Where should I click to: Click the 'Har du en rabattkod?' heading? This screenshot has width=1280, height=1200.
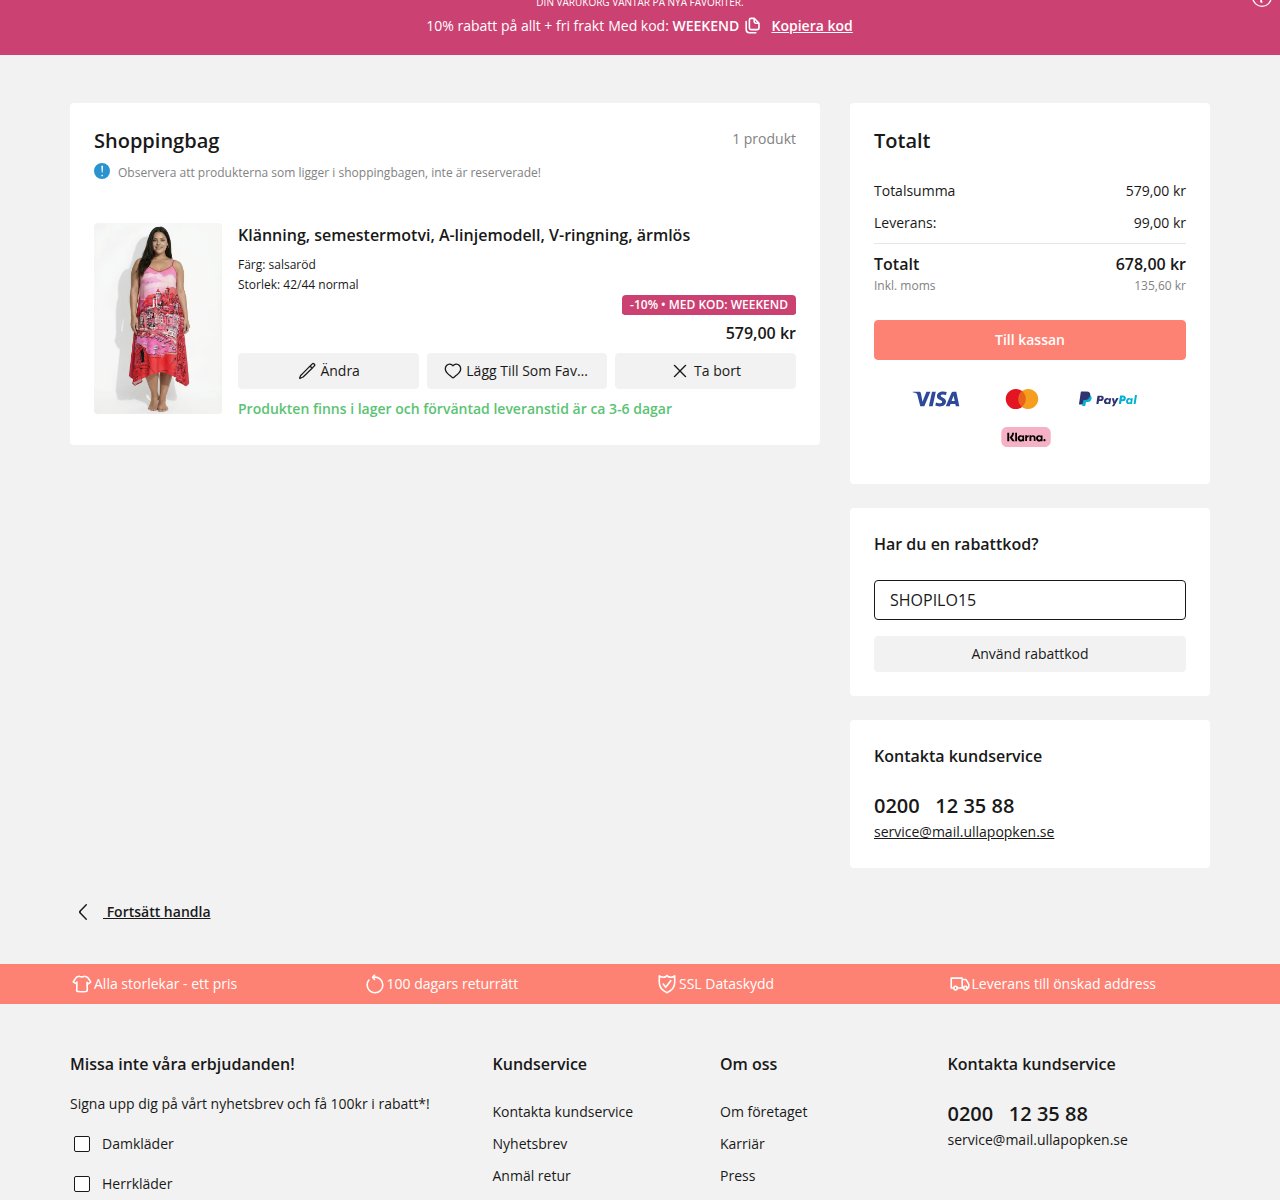[956, 544]
